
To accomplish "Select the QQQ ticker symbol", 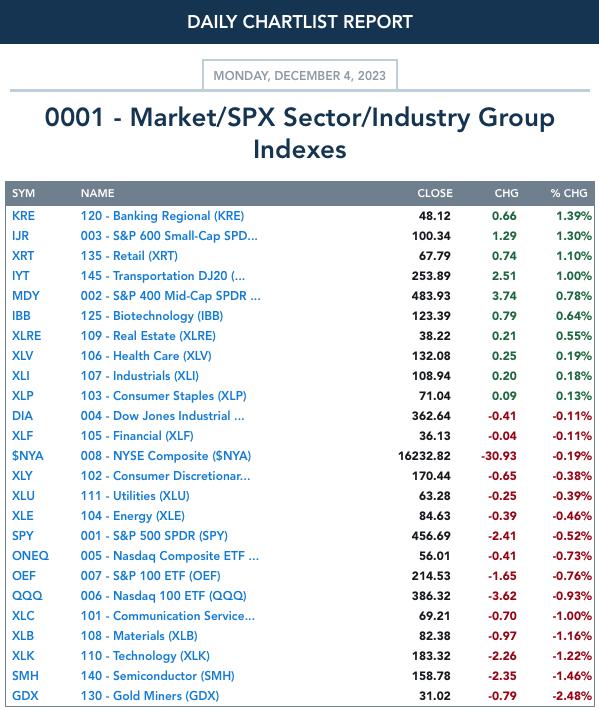I will [27, 595].
